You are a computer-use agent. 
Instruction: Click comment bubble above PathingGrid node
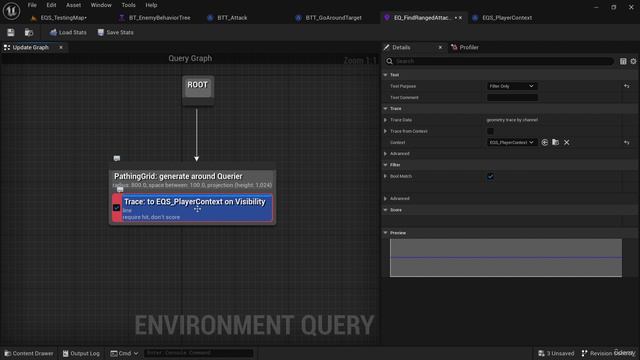pyautogui.click(x=117, y=158)
